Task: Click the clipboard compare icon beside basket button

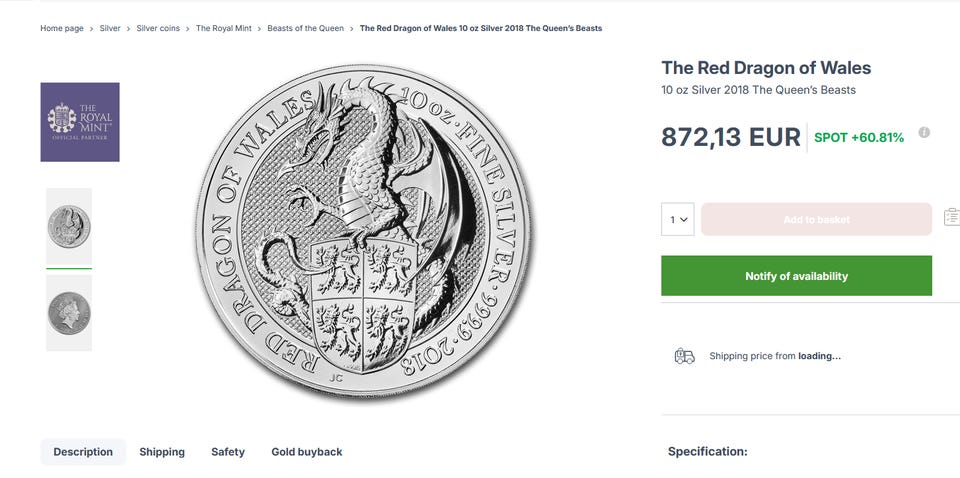Action: click(952, 217)
